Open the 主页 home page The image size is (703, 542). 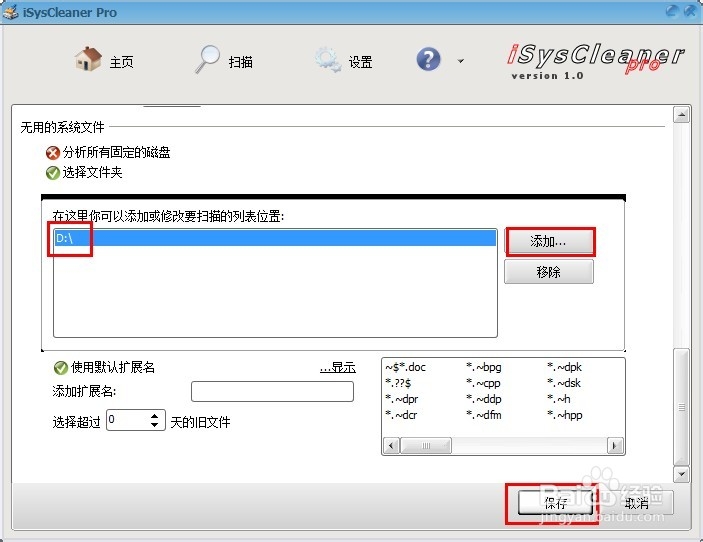tap(104, 60)
